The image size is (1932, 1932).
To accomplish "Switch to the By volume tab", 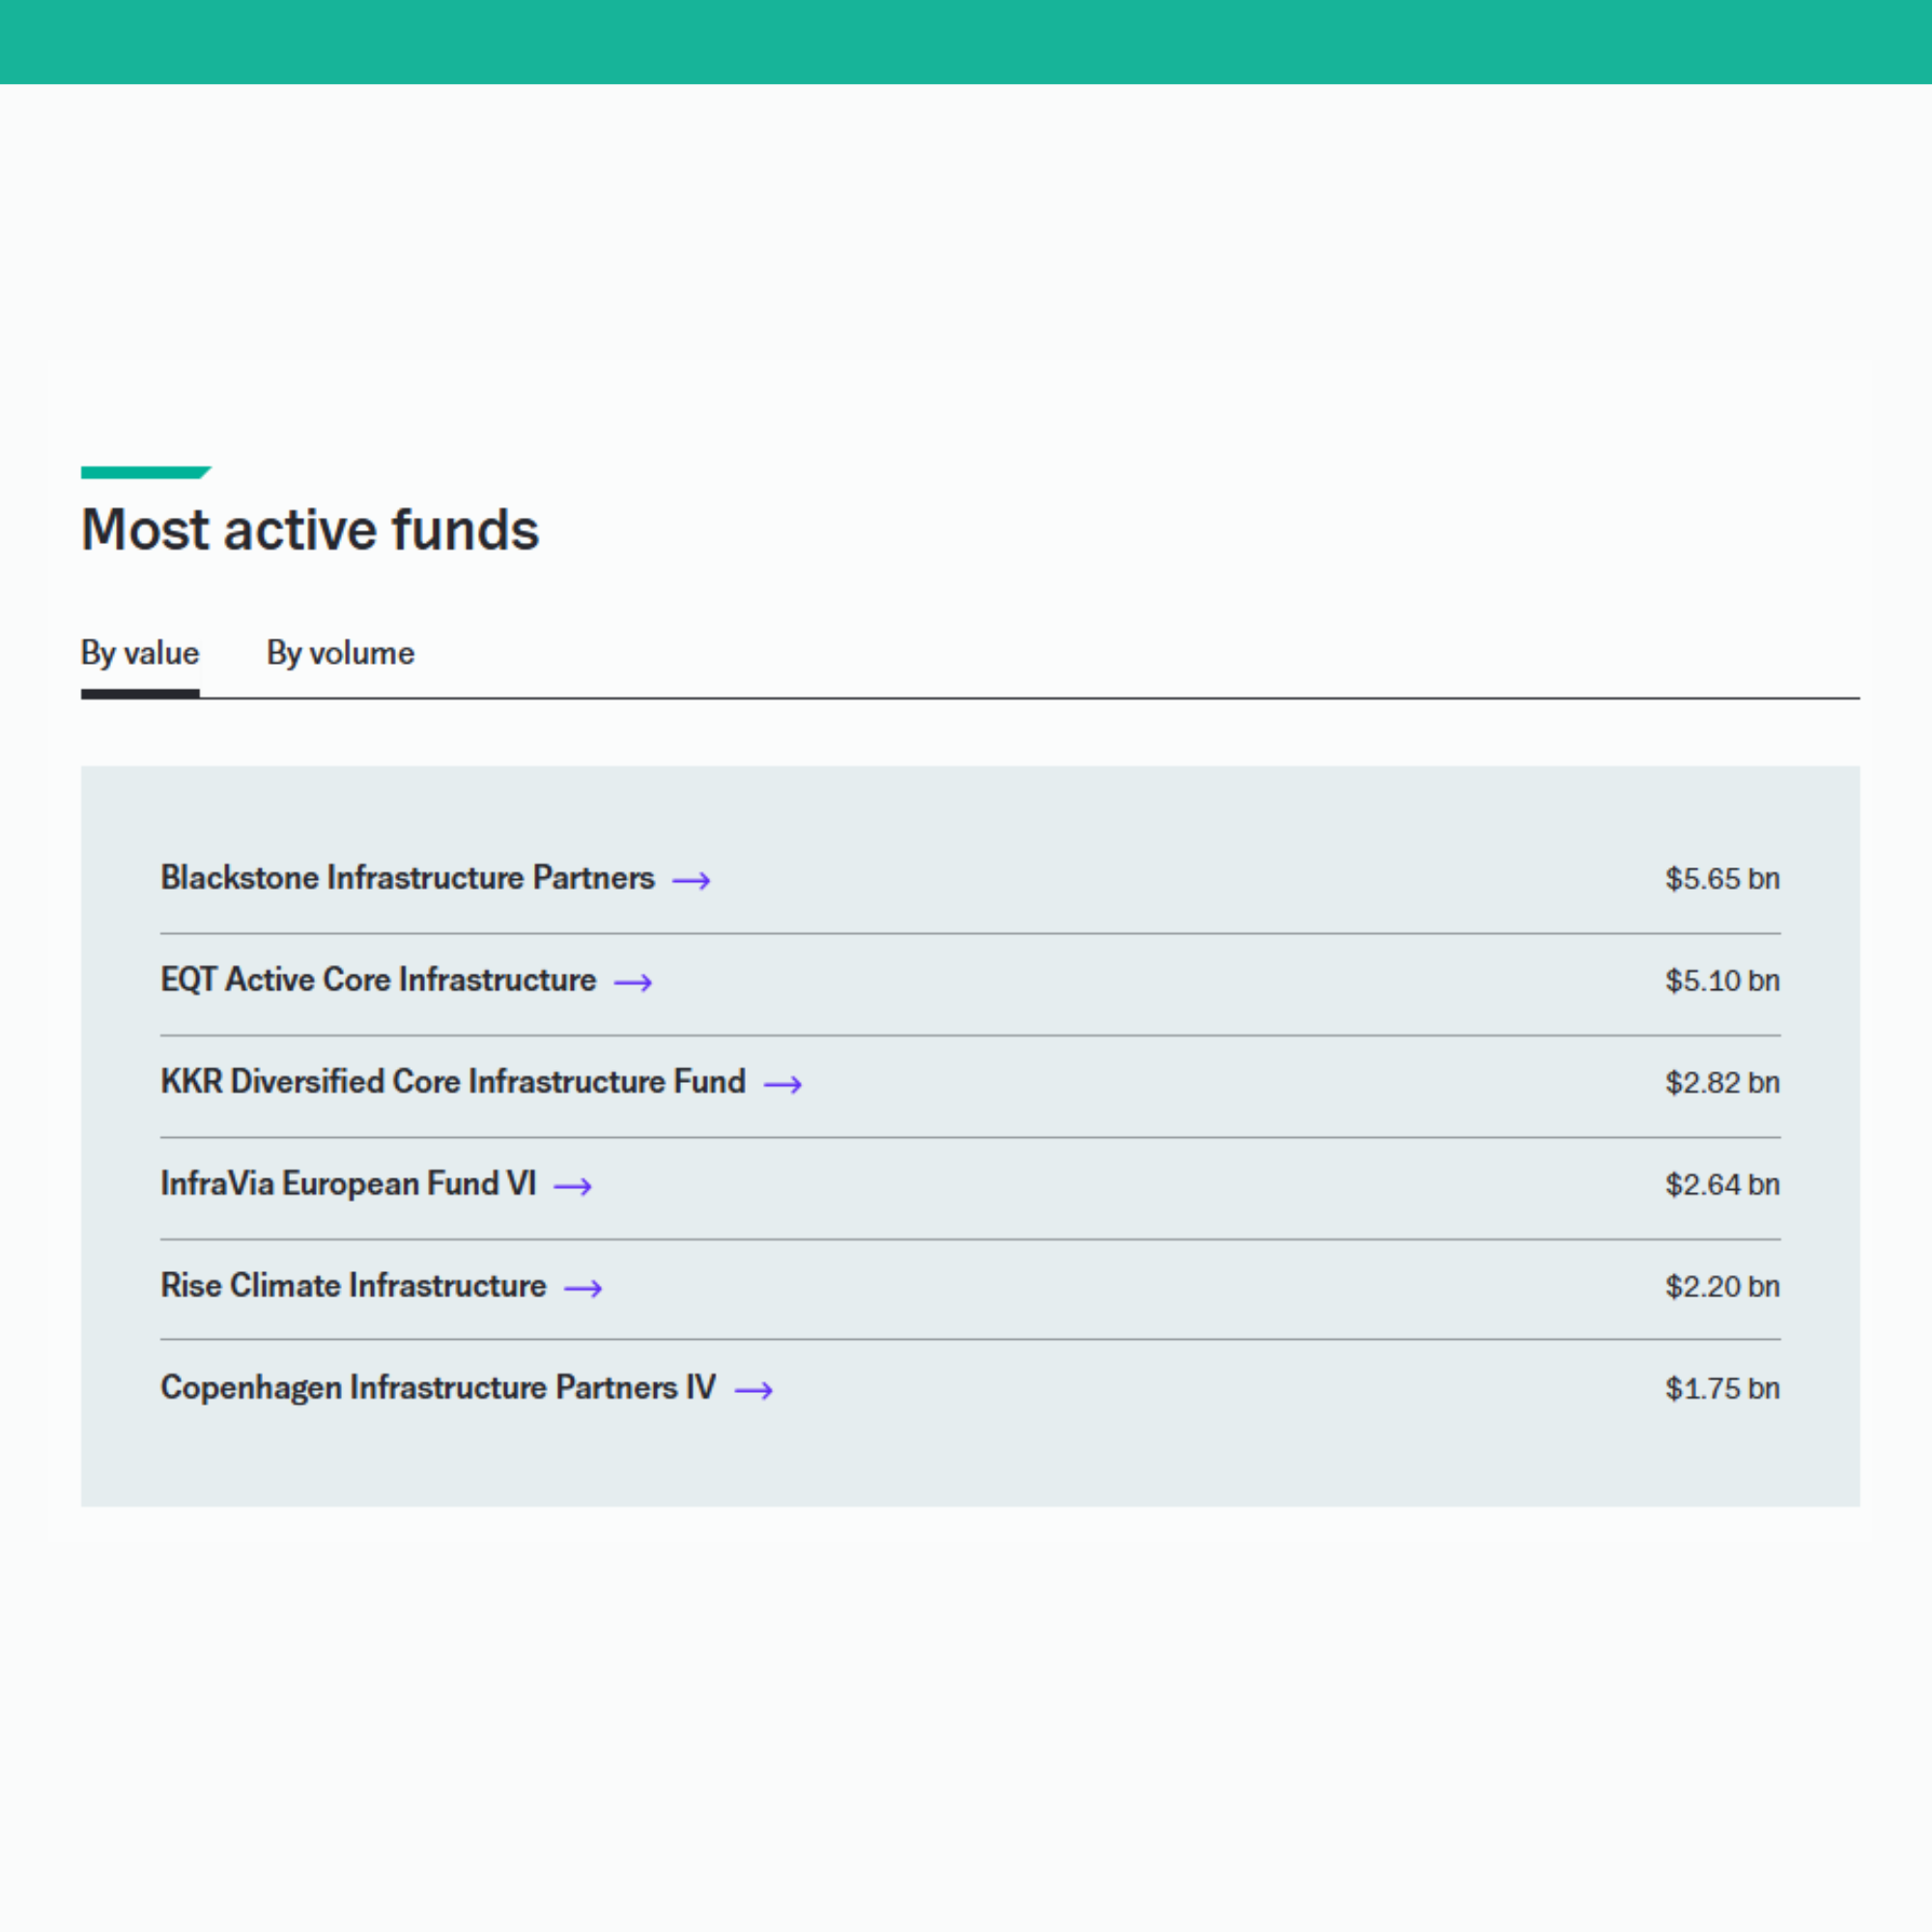I will [340, 653].
